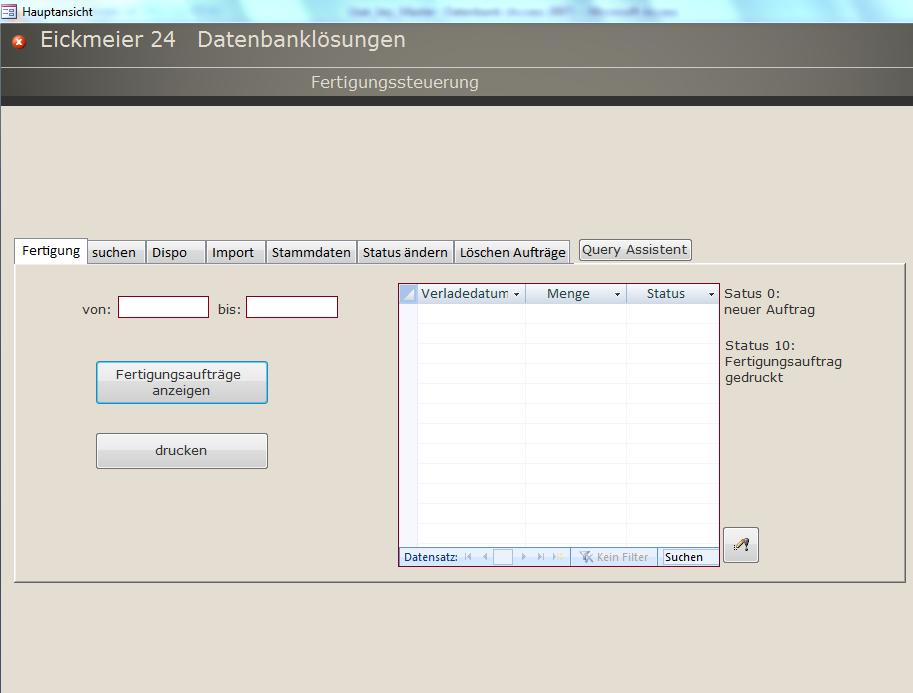
Task: Click the Query Assistent button
Action: coord(635,250)
